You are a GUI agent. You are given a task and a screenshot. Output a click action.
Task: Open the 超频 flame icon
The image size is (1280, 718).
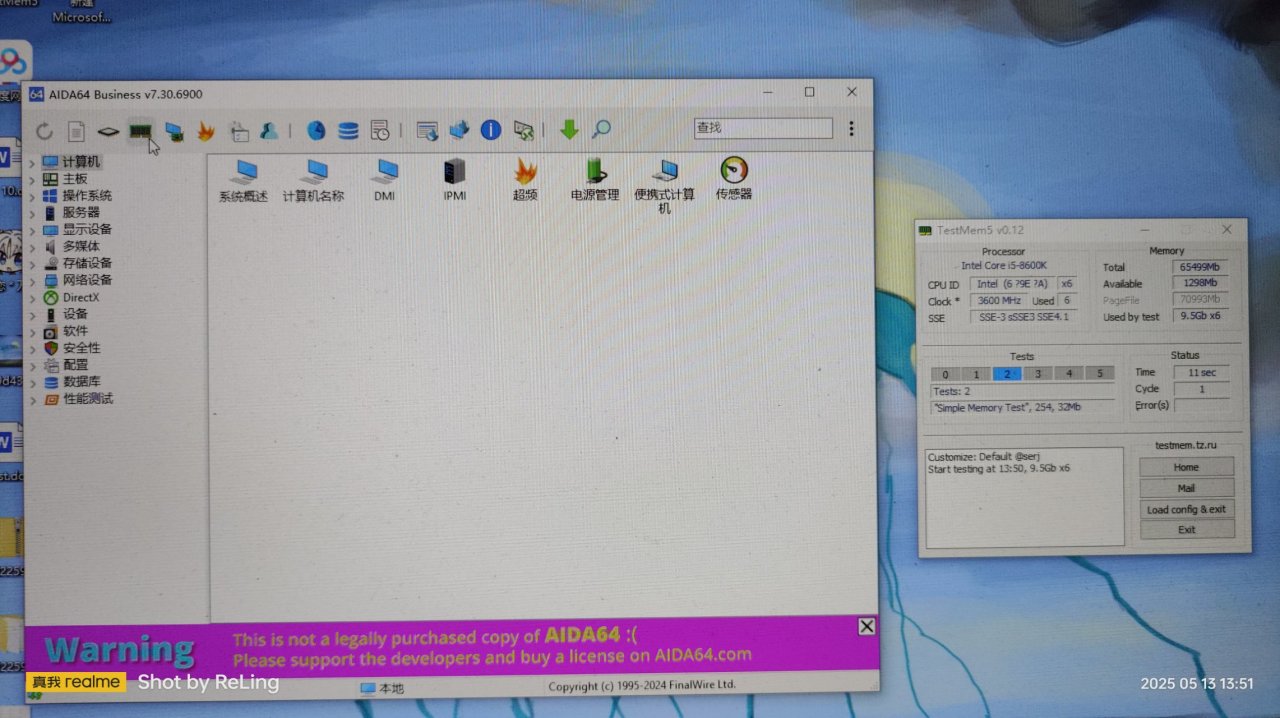pos(525,180)
